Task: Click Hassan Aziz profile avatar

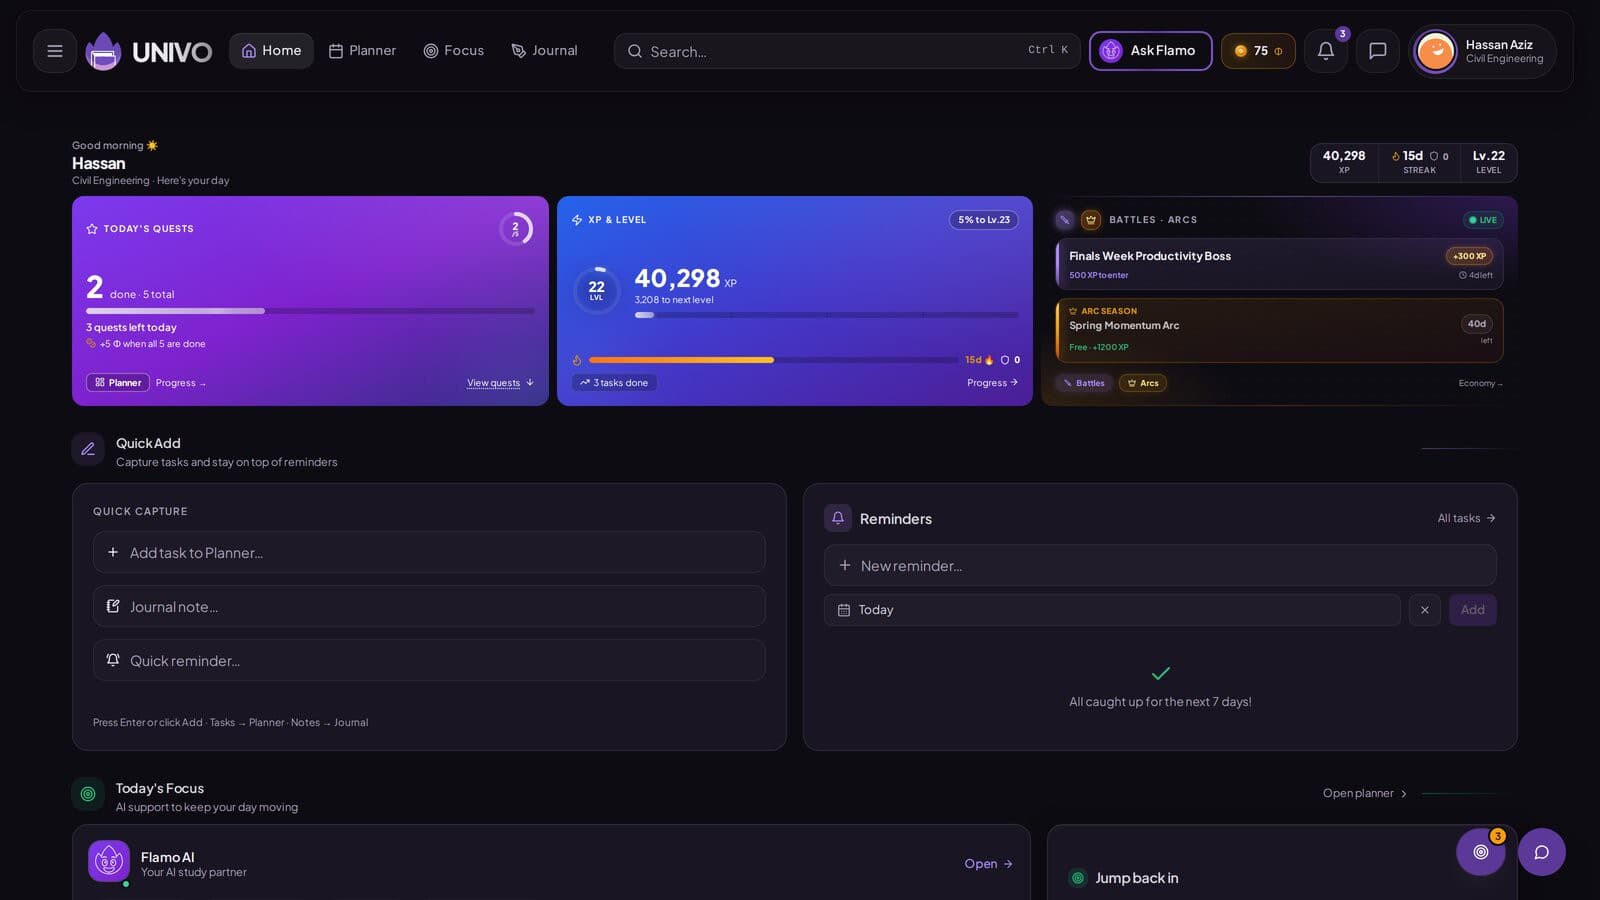Action: (1436, 51)
